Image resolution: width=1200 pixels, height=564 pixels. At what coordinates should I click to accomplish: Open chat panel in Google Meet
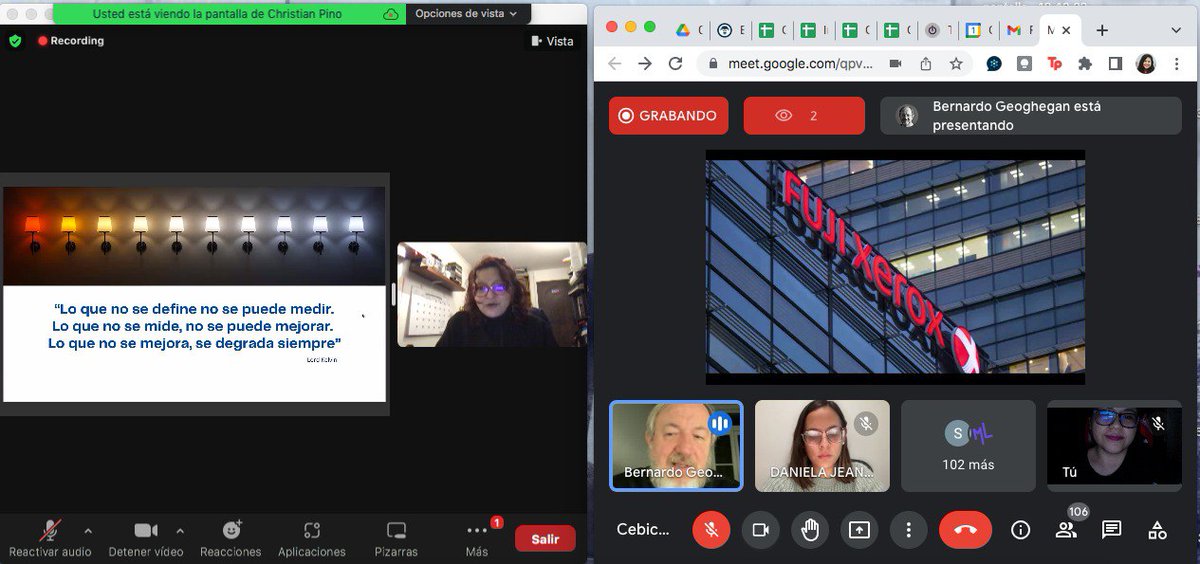[1111, 530]
